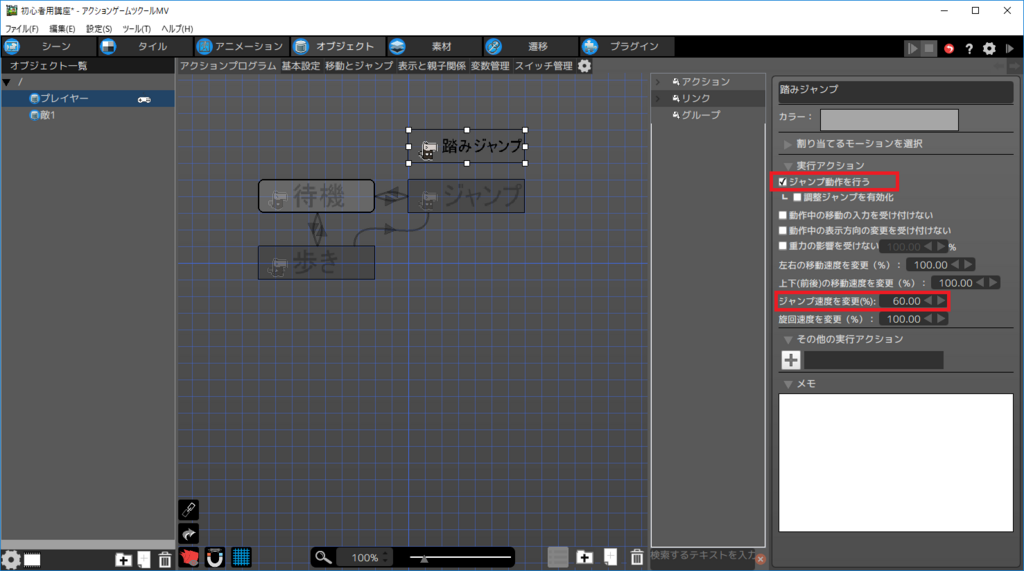Click the gear icon beside スイッチ管理
The width and height of the screenshot is (1024, 571).
584,66
